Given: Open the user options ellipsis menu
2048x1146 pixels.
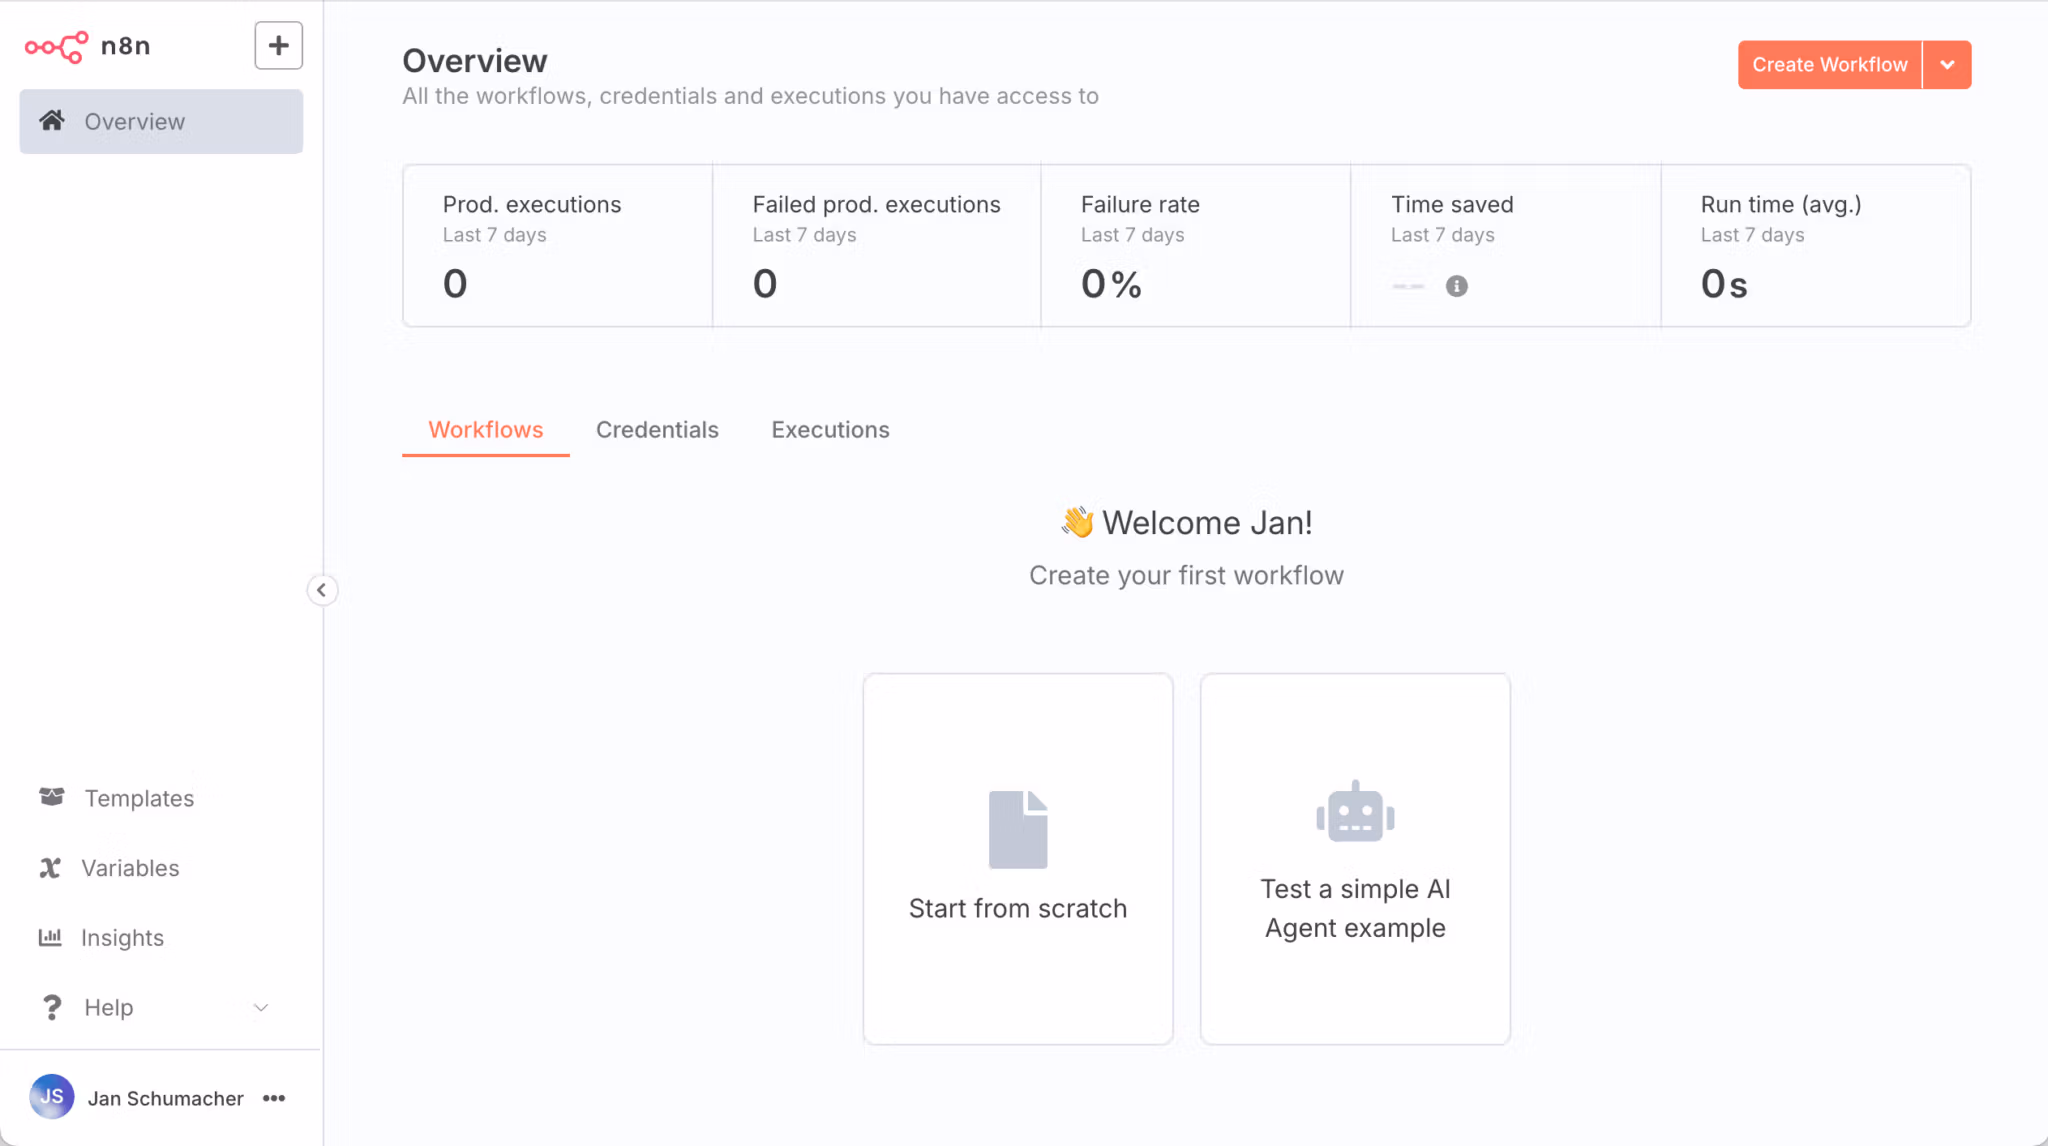Looking at the screenshot, I should 273,1097.
